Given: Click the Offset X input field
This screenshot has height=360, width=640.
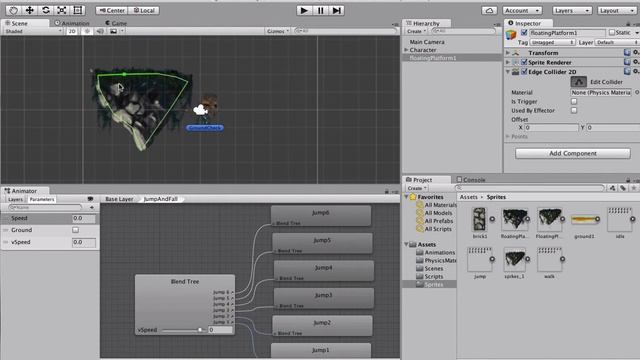Looking at the screenshot, I should 551,128.
